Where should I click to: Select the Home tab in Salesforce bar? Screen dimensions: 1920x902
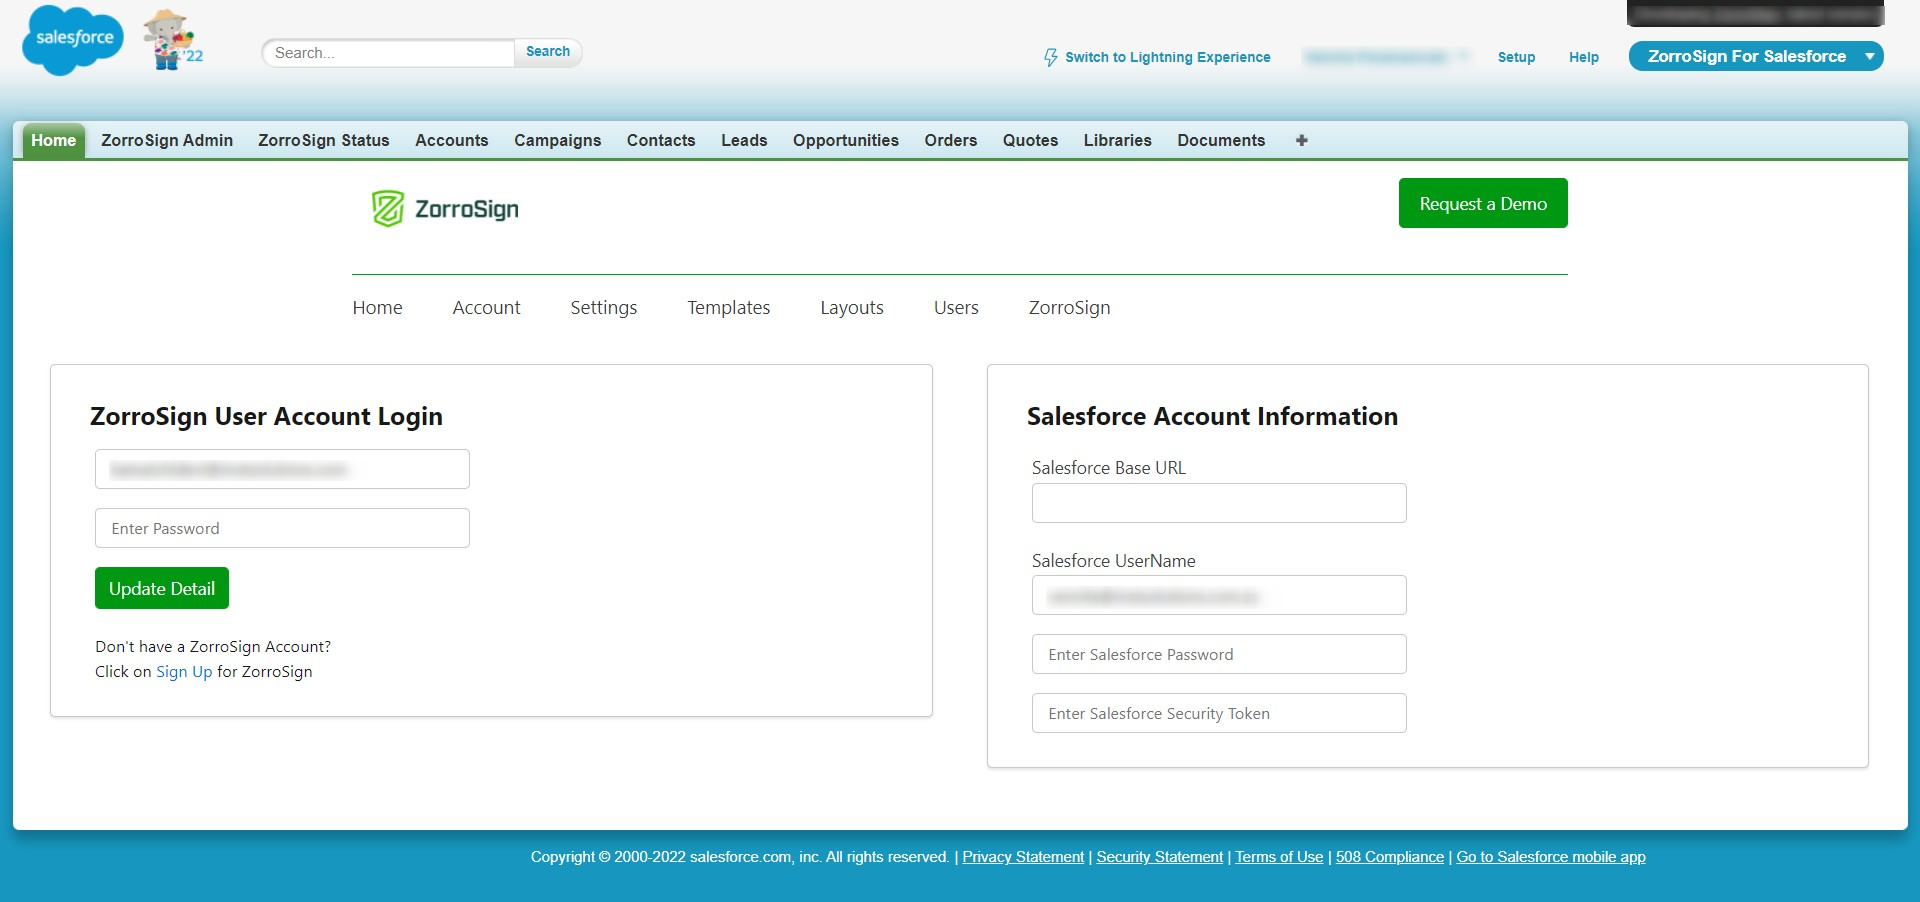[x=54, y=140]
